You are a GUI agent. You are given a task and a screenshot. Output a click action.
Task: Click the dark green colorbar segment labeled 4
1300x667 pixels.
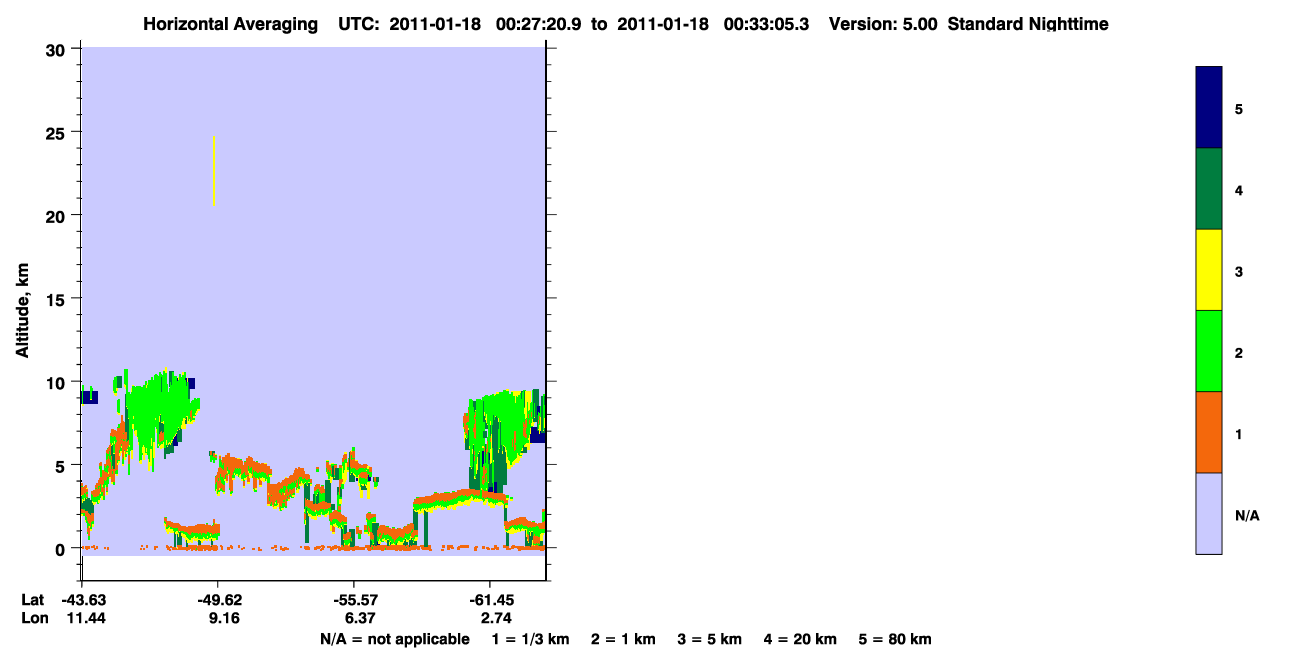(x=1209, y=189)
